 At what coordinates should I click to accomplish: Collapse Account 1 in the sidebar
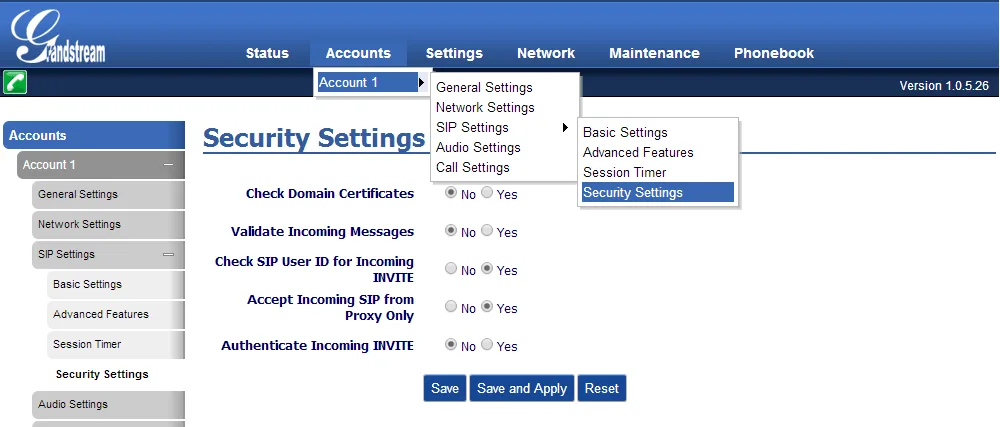point(168,165)
